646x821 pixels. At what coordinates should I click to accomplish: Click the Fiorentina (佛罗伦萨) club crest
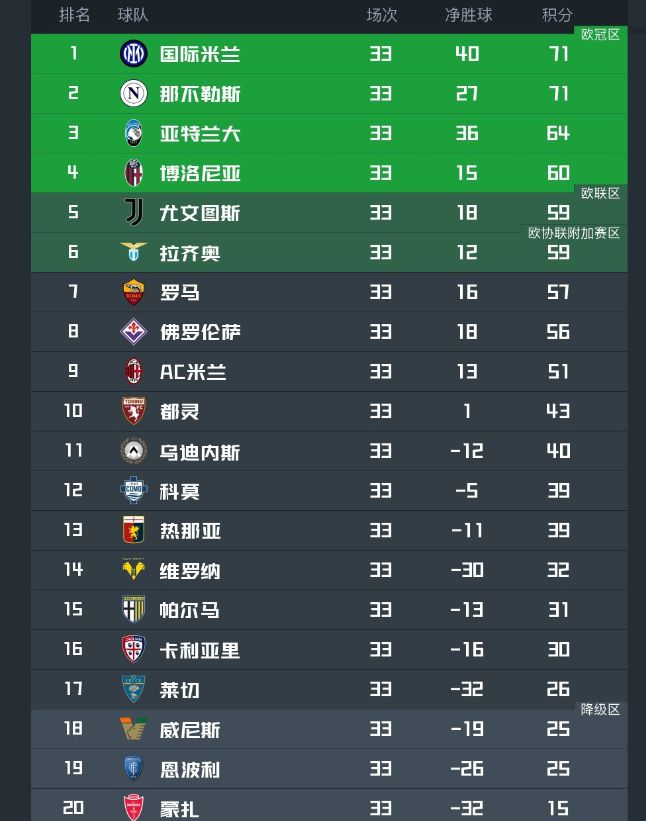tap(133, 332)
